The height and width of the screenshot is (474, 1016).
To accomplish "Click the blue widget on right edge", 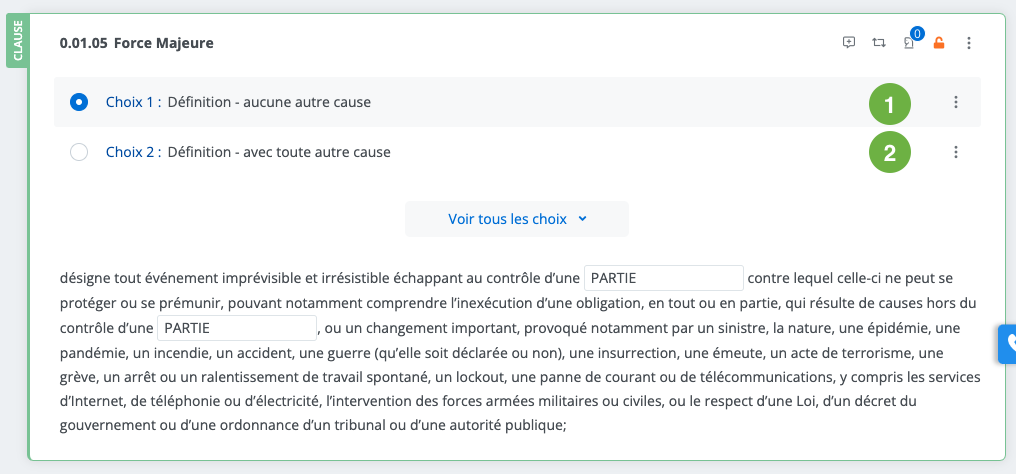I will coord(1007,342).
